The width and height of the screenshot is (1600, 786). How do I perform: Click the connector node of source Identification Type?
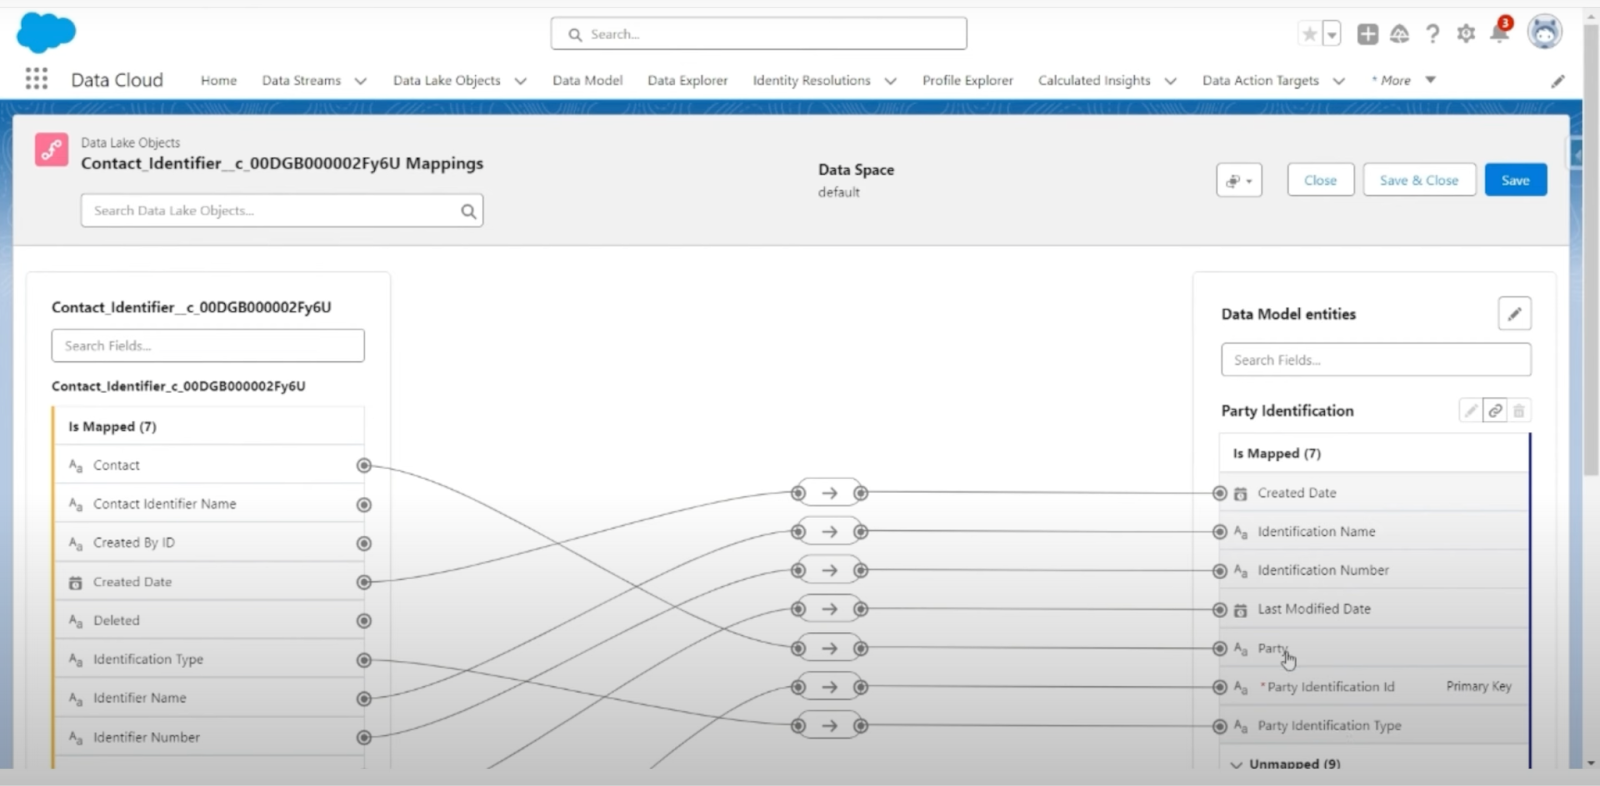click(364, 660)
